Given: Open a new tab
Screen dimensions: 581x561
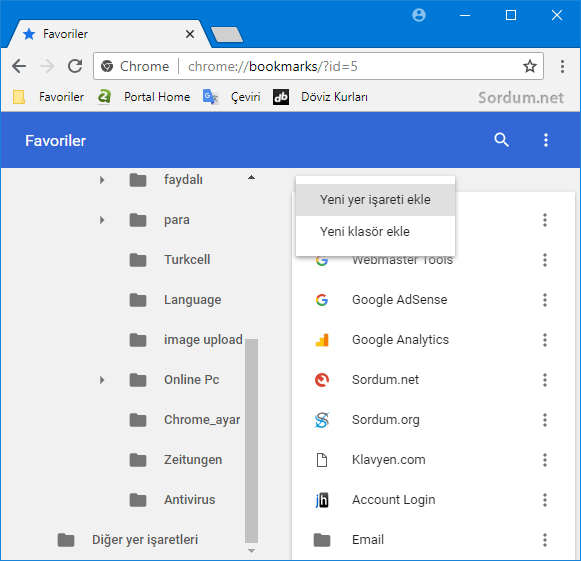Looking at the screenshot, I should [x=227, y=34].
